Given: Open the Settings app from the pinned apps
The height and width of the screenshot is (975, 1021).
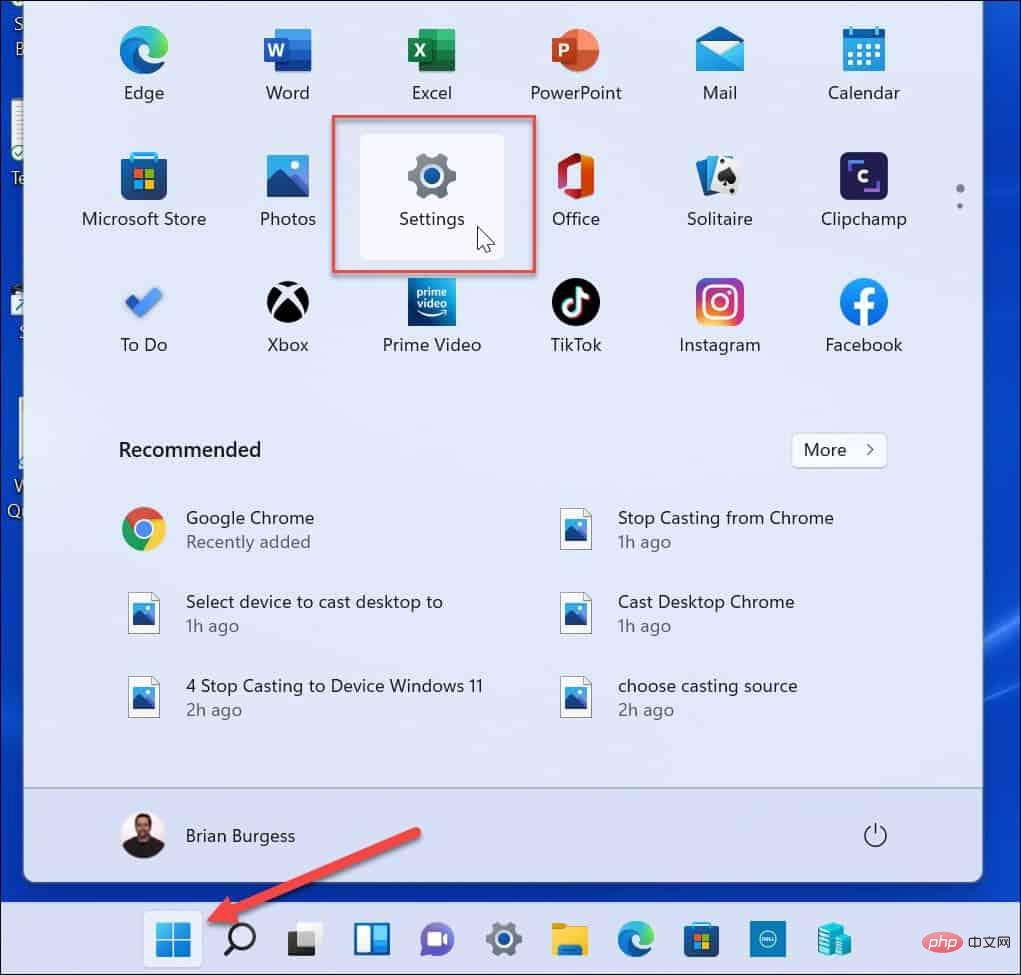Looking at the screenshot, I should (431, 190).
